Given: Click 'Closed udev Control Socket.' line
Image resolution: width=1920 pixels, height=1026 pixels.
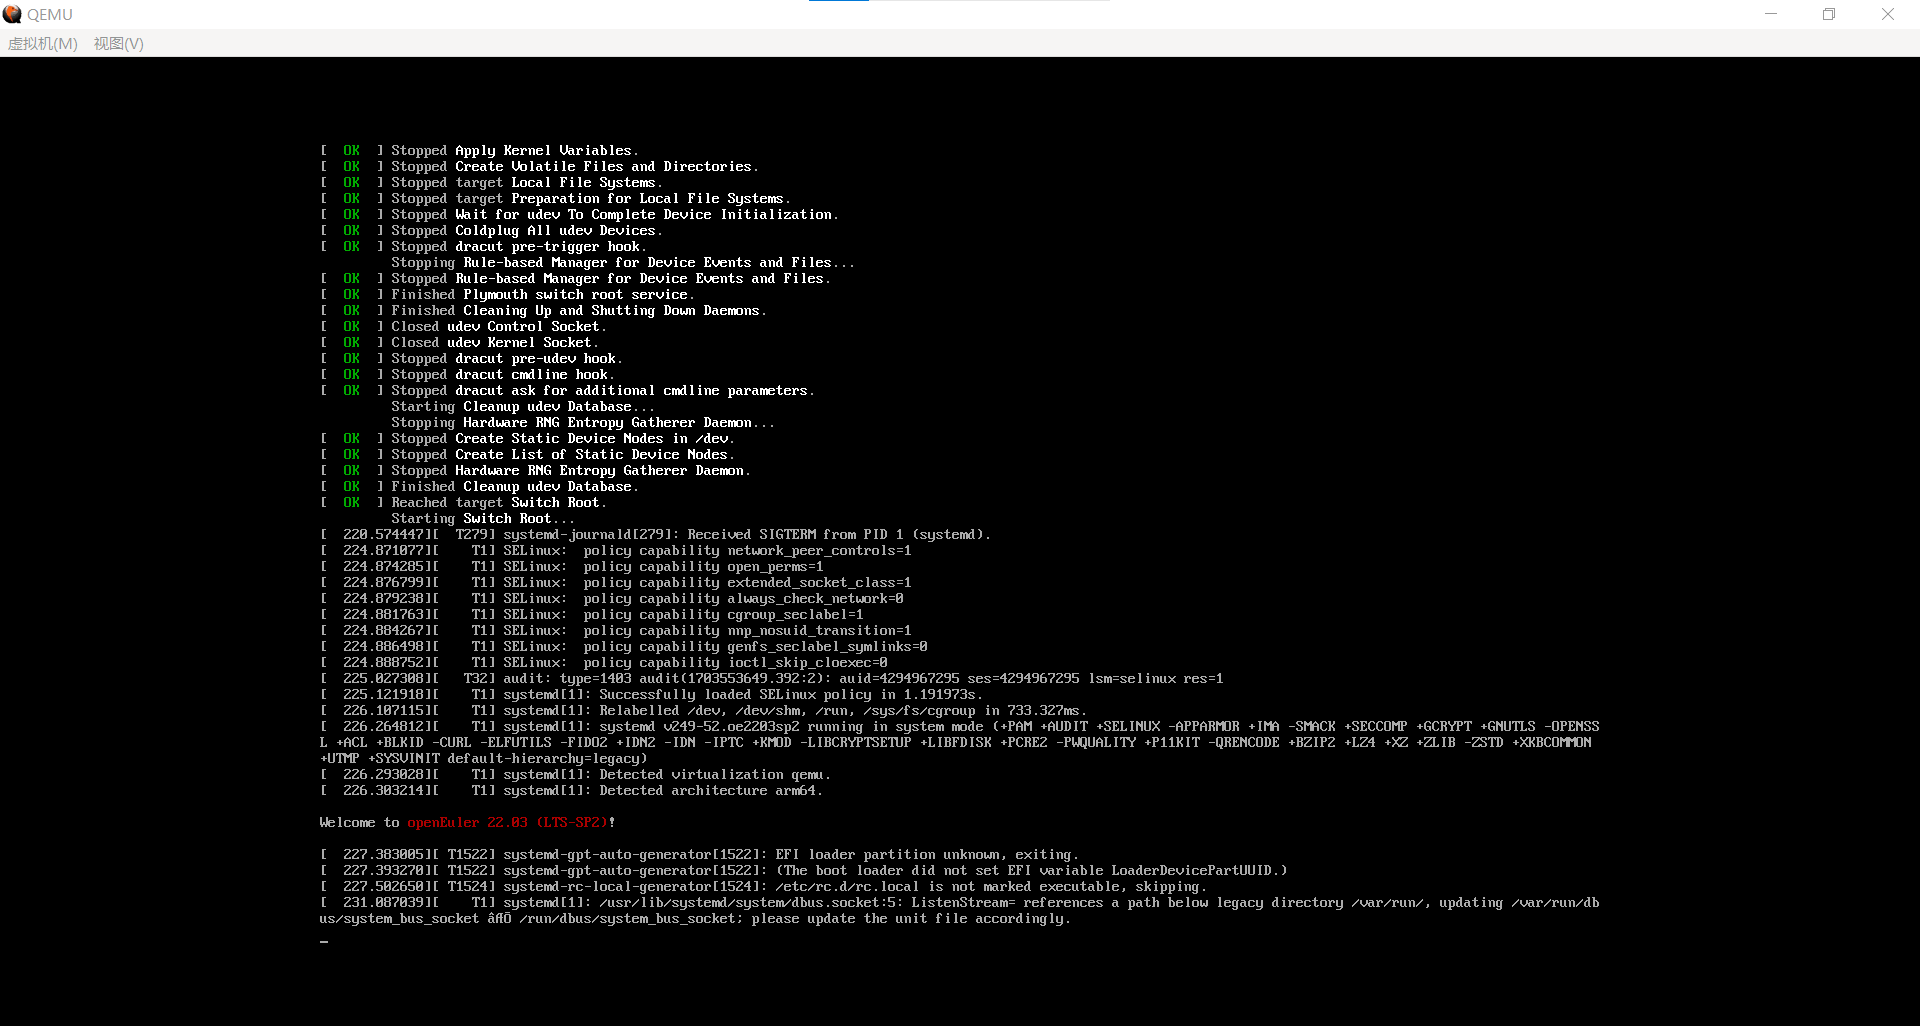Looking at the screenshot, I should (x=463, y=327).
